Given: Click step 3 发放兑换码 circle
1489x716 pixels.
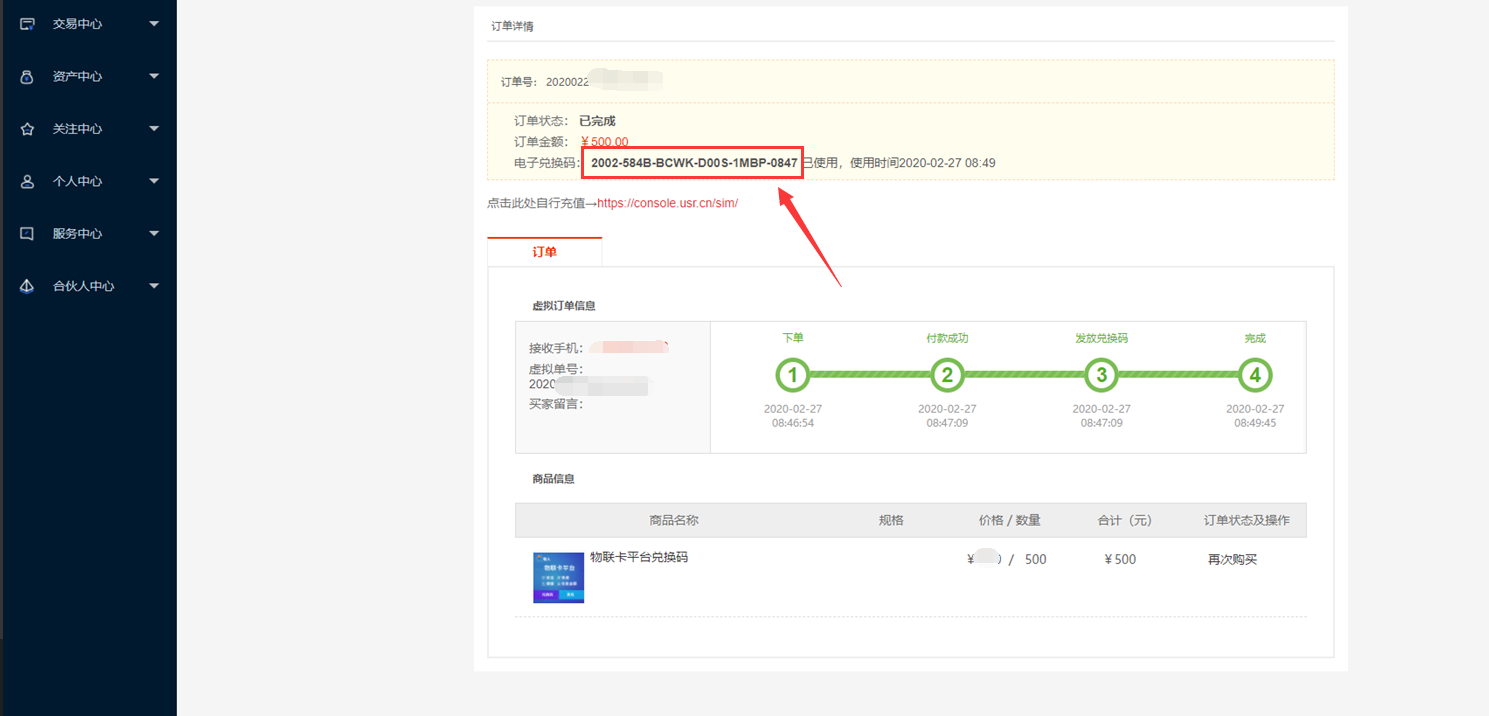Looking at the screenshot, I should coord(1101,376).
